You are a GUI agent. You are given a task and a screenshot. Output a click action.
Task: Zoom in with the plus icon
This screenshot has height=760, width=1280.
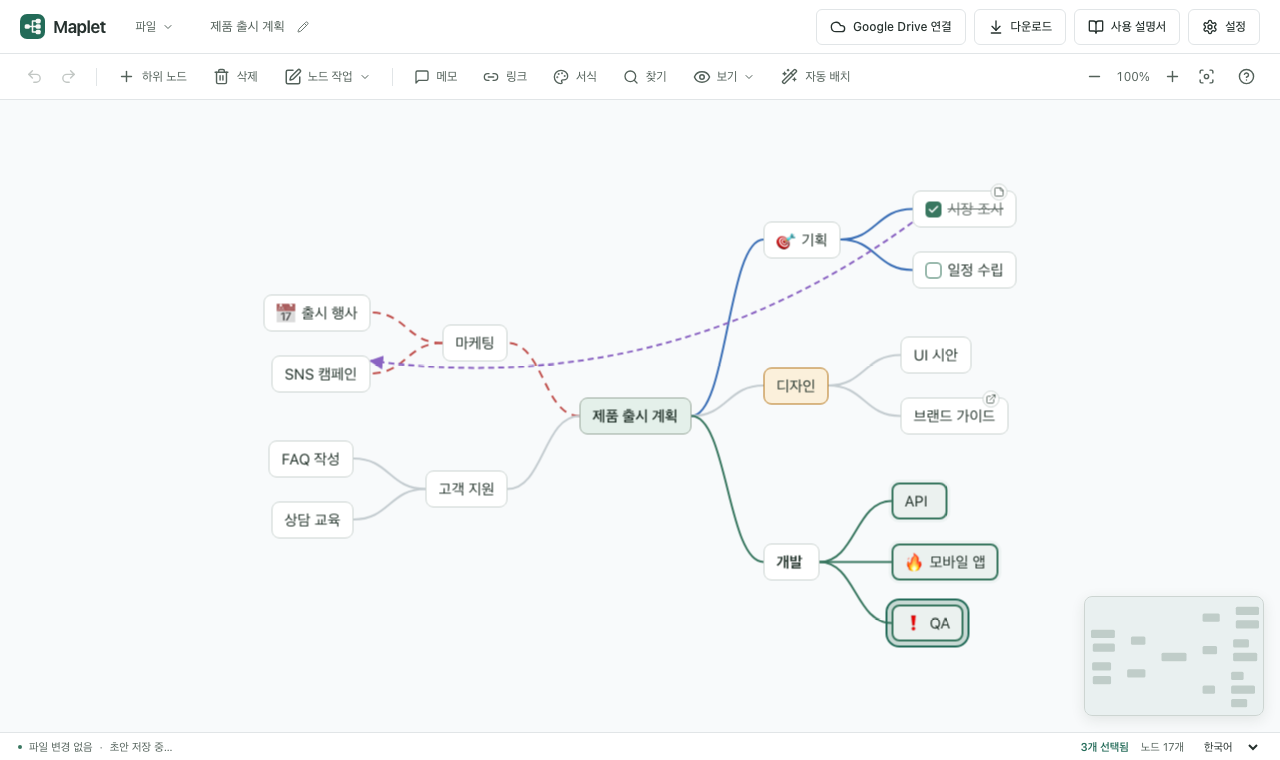(1172, 77)
